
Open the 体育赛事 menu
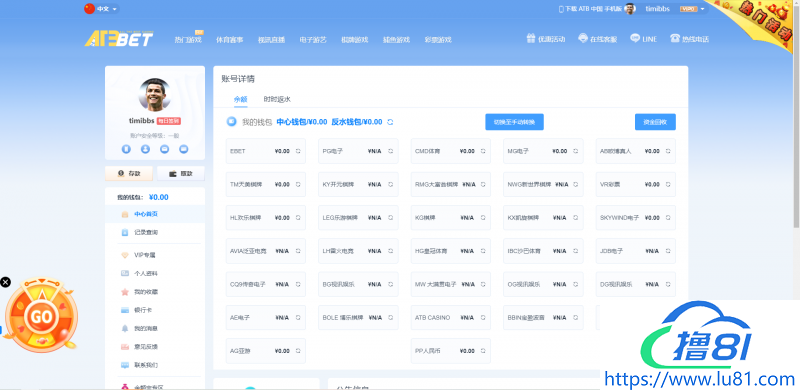[230, 40]
